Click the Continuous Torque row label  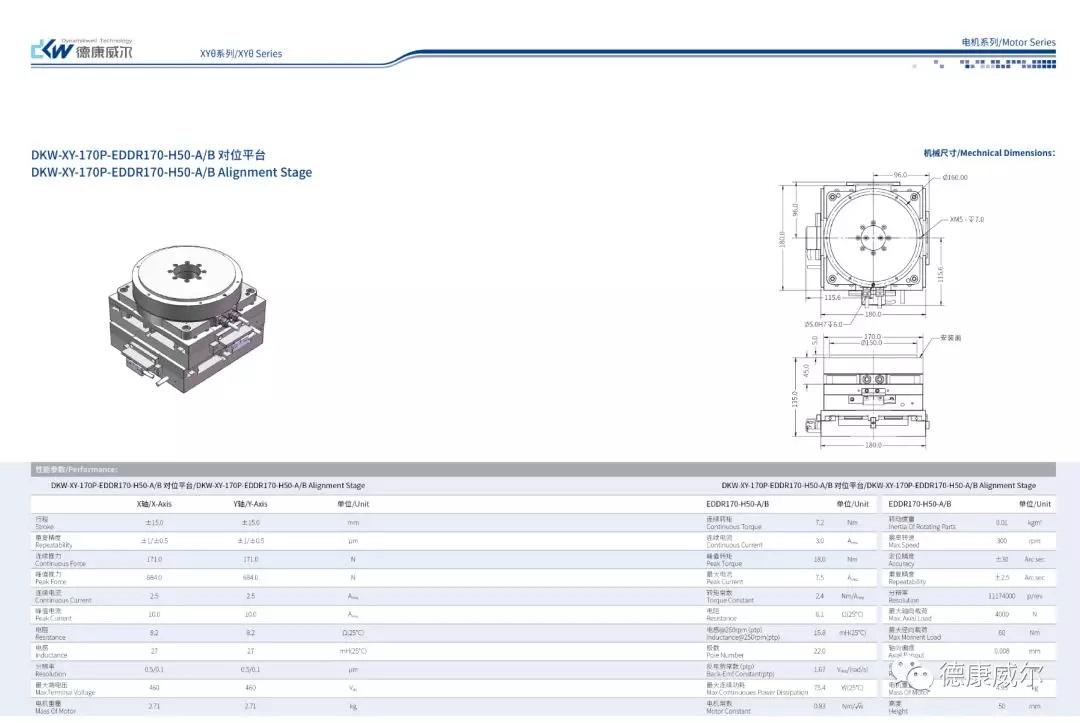point(734,523)
